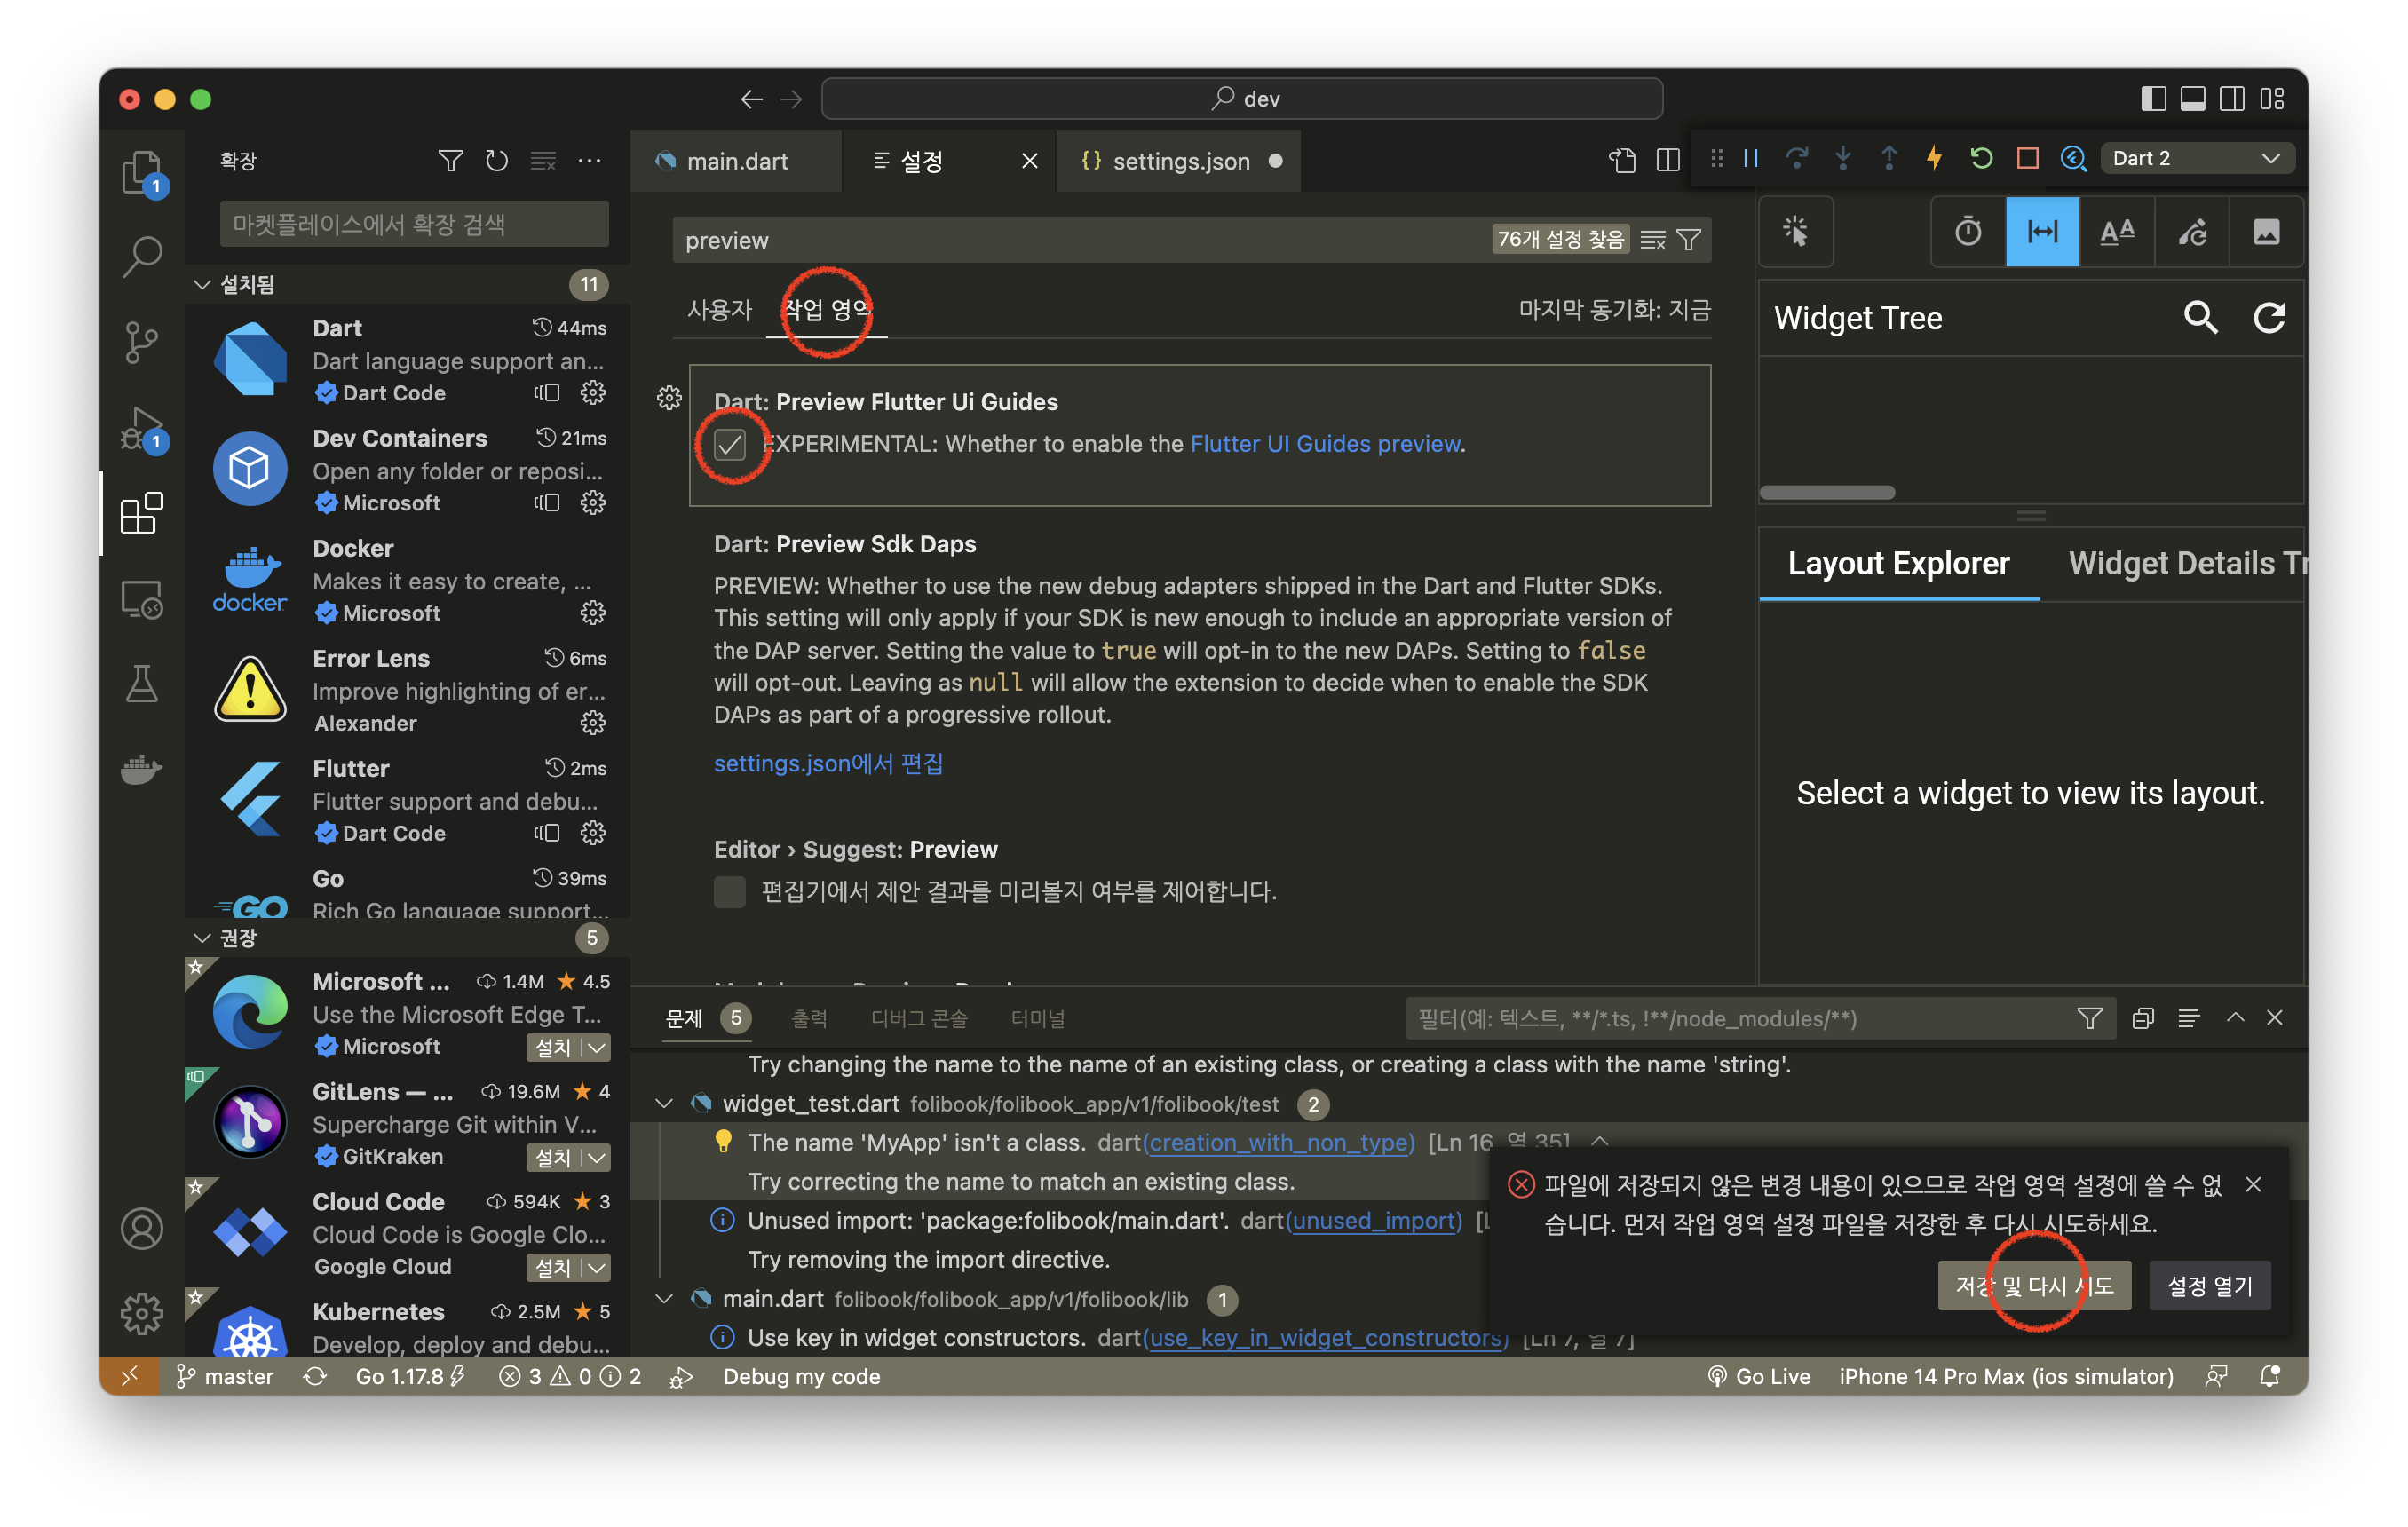This screenshot has height=1527, width=2408.
Task: Open the Terminal (터미널) panel tab
Action: 1037,1018
